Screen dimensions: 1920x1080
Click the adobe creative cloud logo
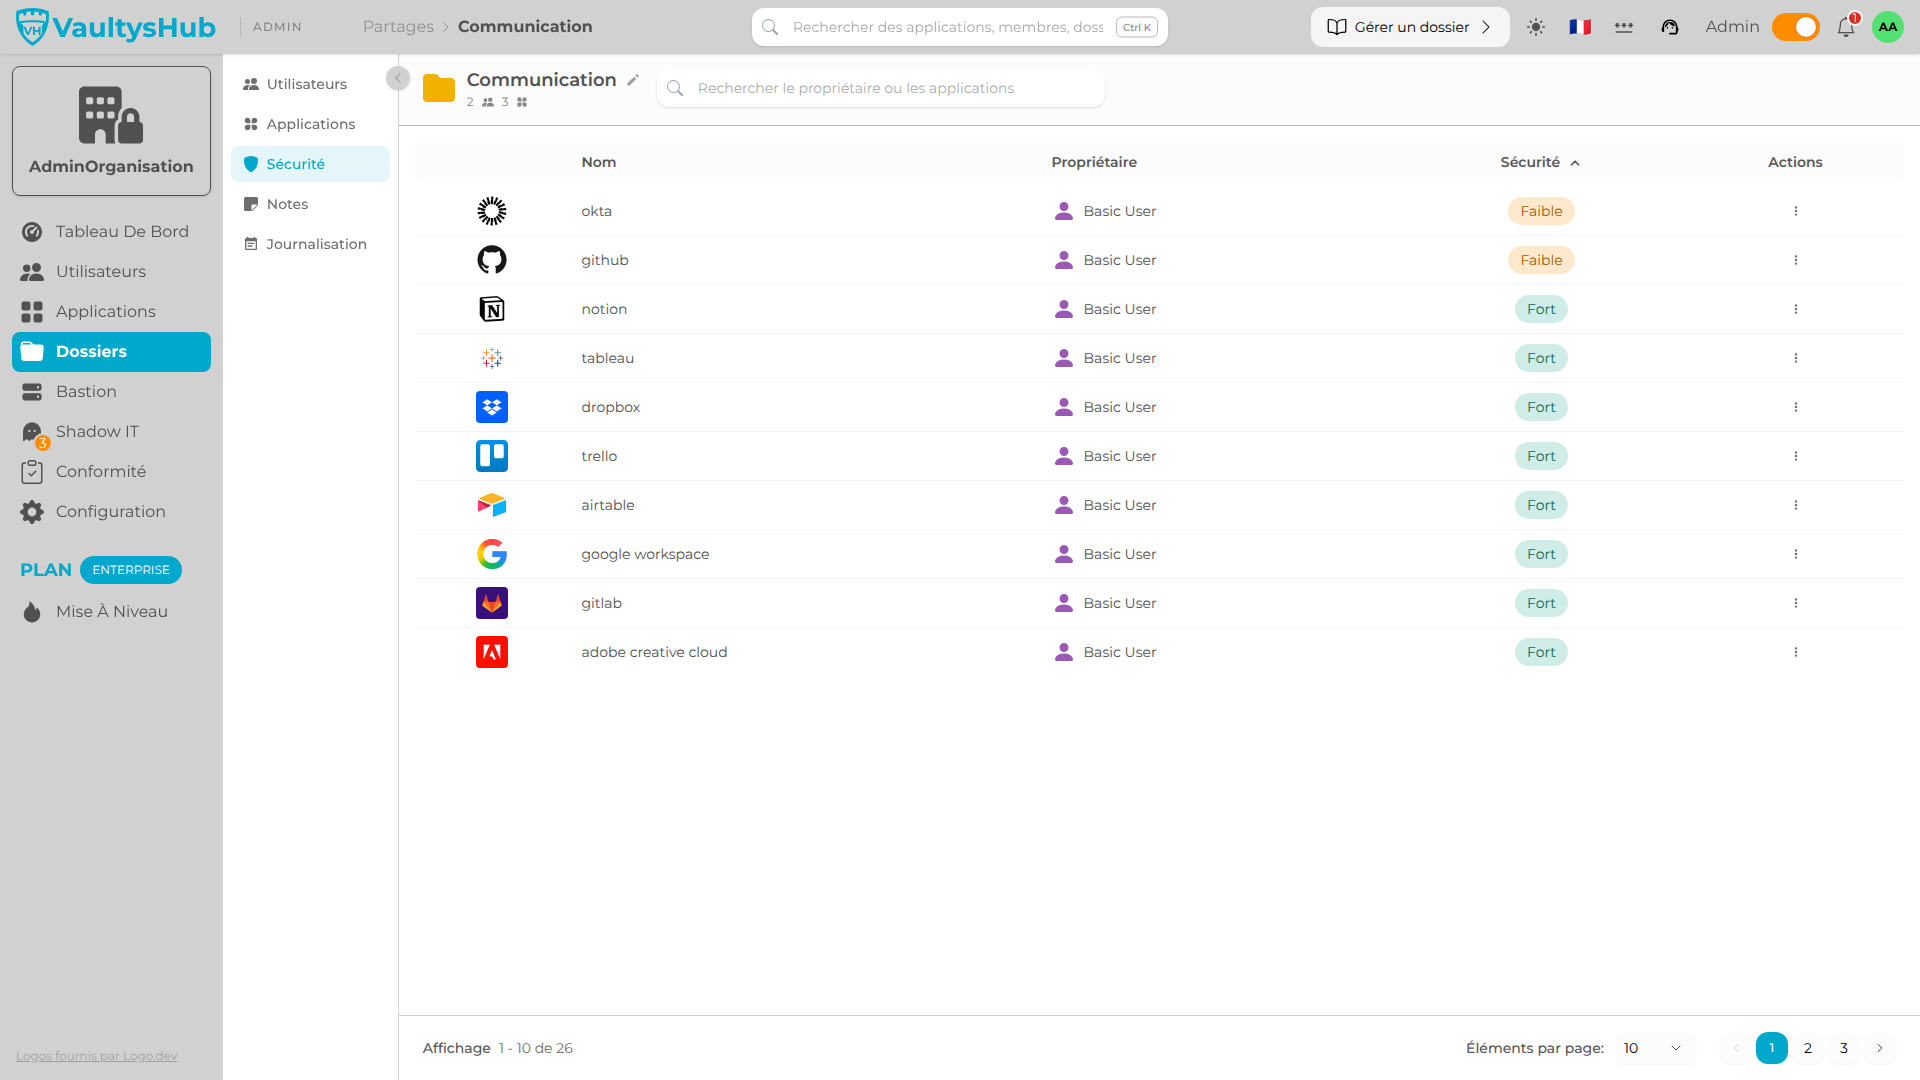[x=492, y=652]
